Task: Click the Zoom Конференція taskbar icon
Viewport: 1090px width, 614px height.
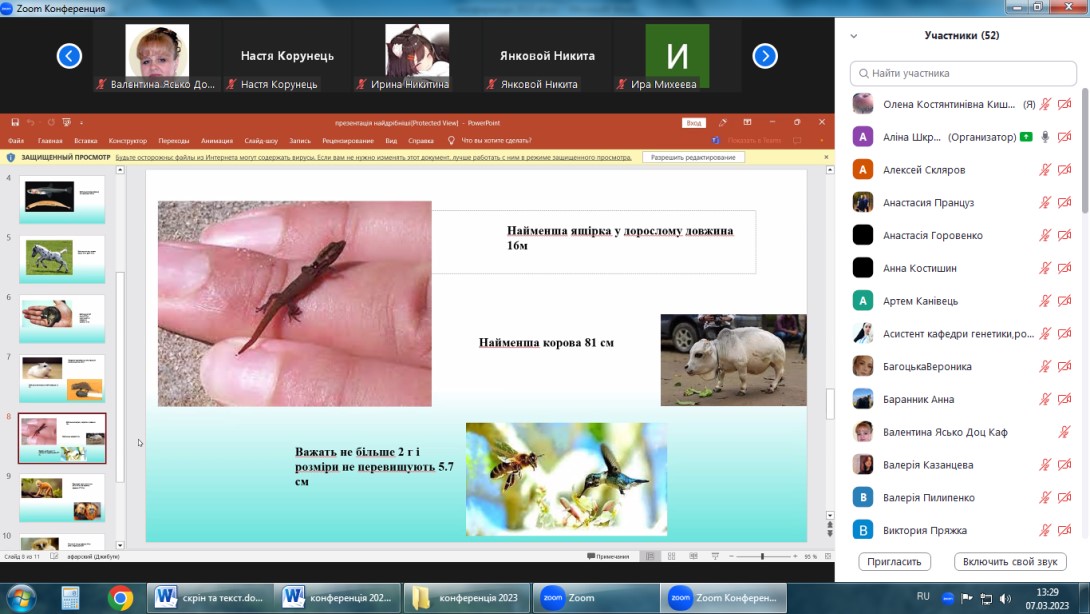Action: (719, 598)
